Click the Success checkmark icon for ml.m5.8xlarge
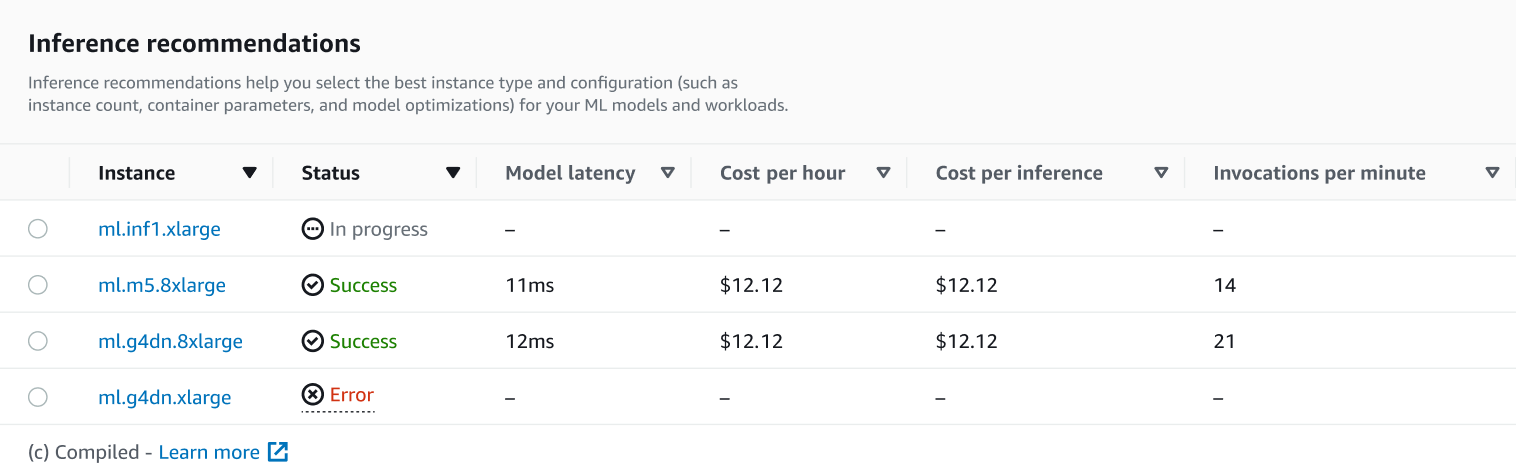Viewport: 1516px width, 474px height. 313,285
